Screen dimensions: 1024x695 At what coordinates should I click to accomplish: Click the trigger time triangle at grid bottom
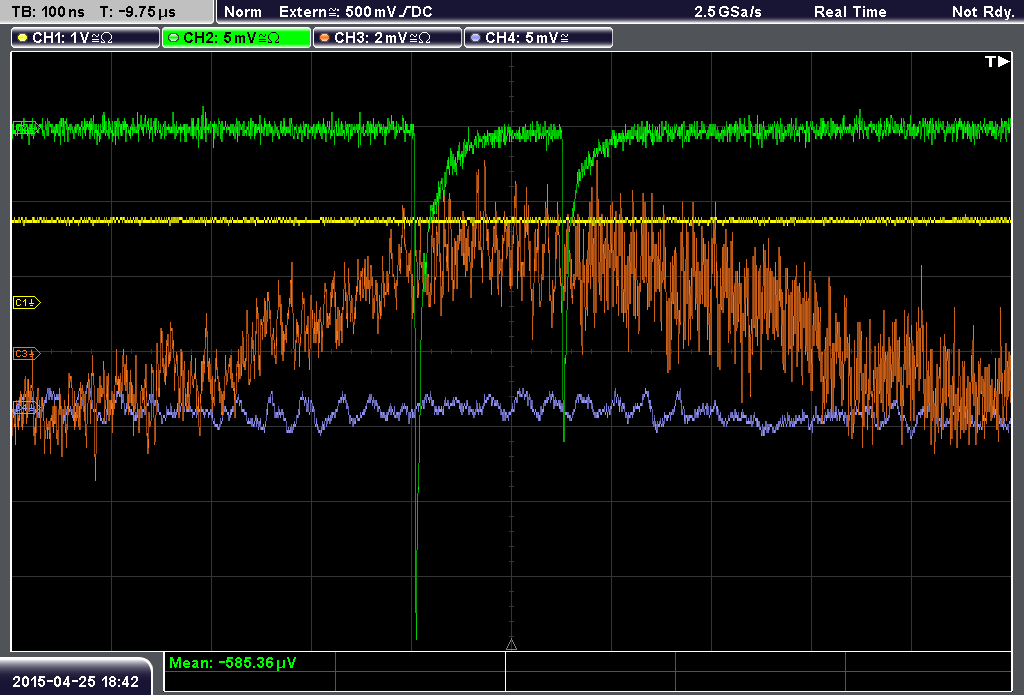pos(511,645)
